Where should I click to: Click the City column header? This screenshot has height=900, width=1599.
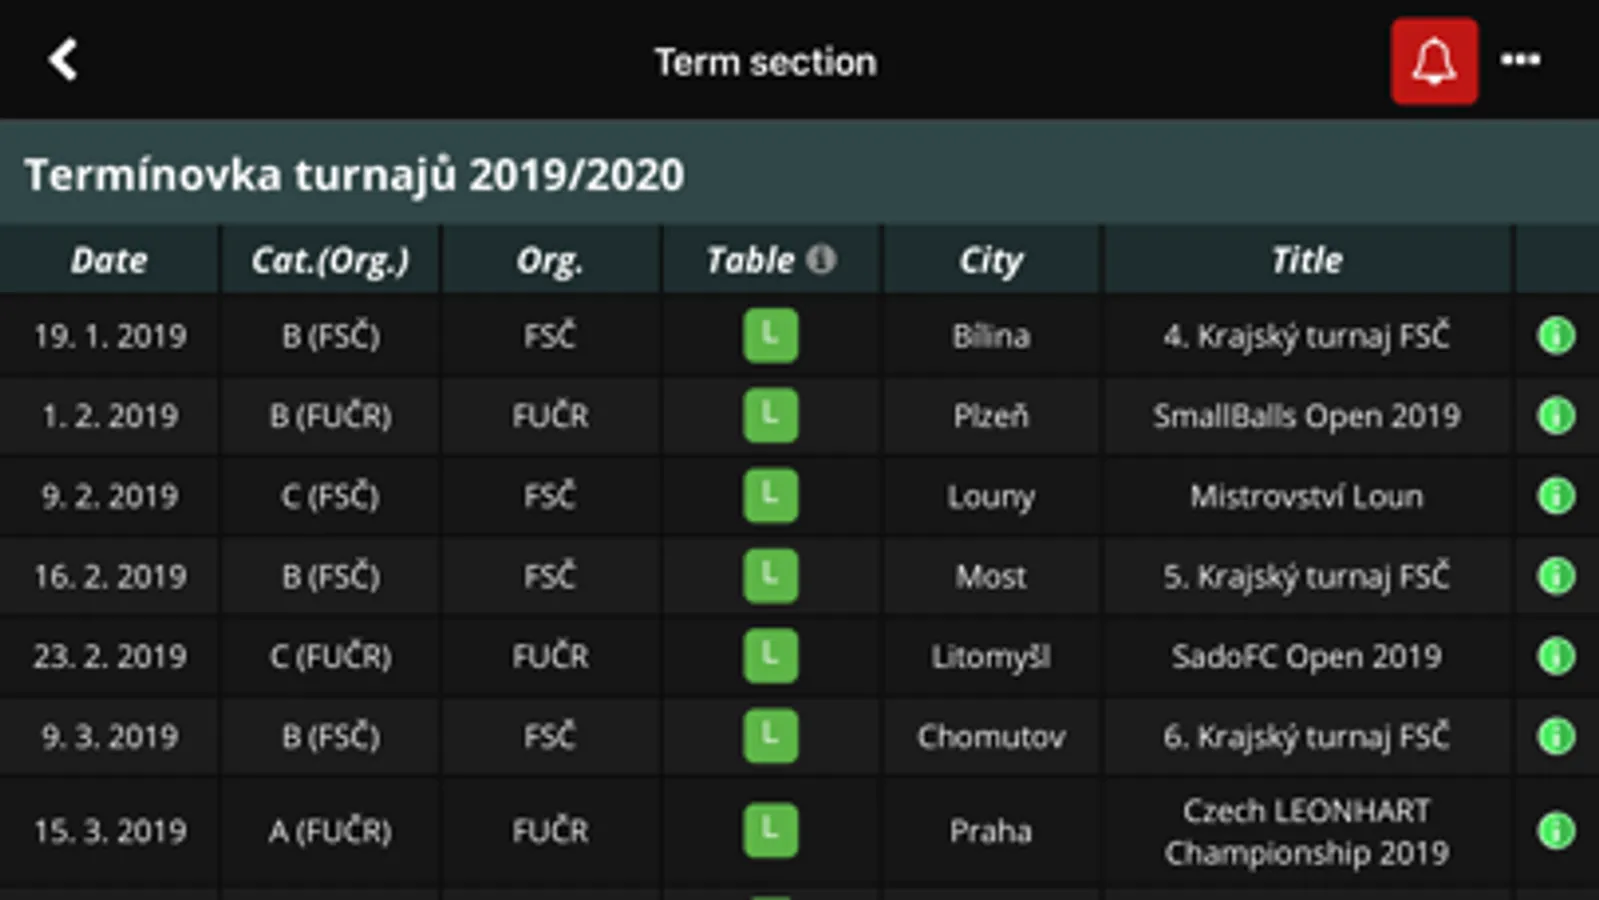(x=991, y=260)
